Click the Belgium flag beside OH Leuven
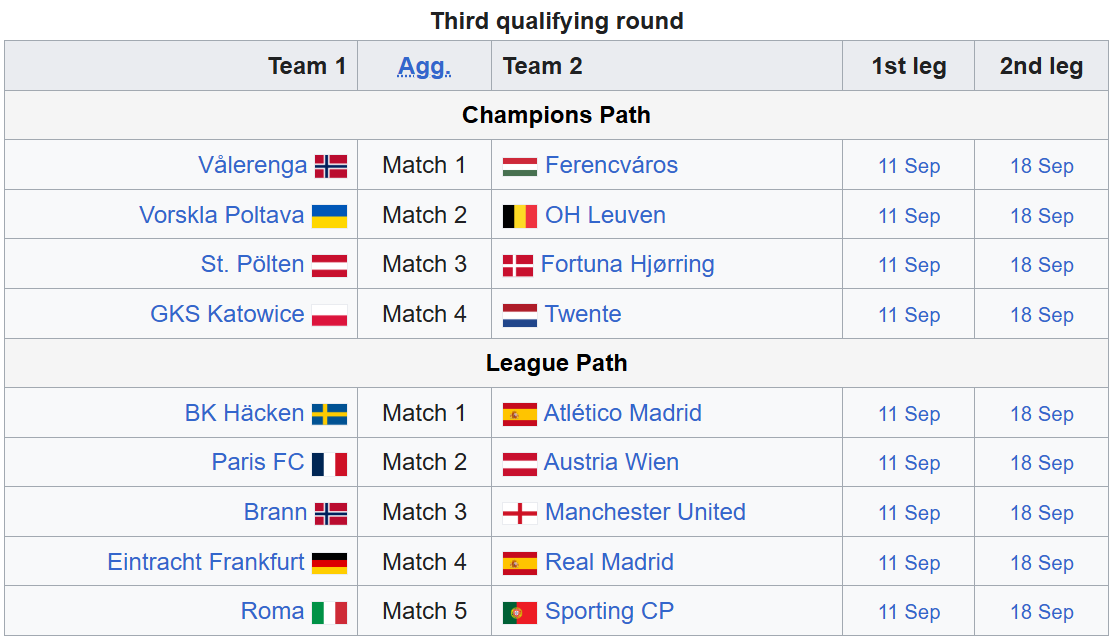The width and height of the screenshot is (1117, 639). pos(519,216)
